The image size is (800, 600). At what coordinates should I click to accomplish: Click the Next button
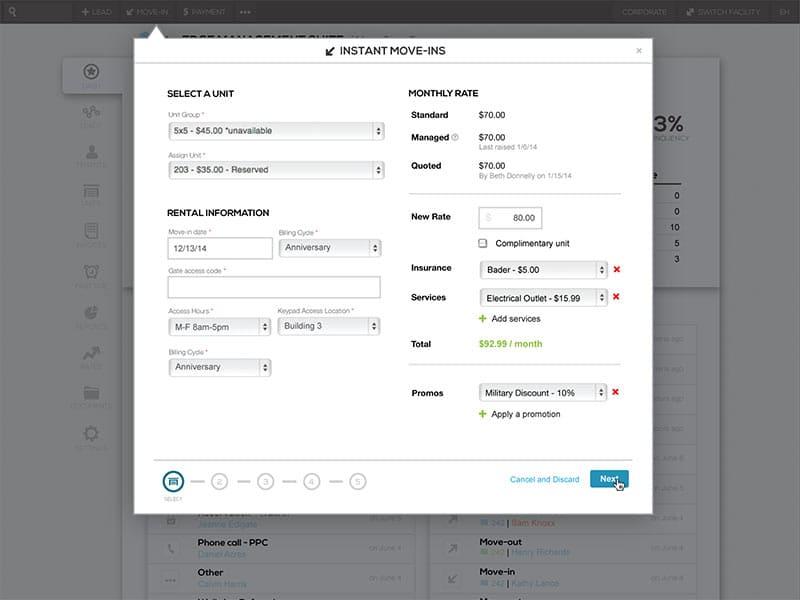click(609, 479)
